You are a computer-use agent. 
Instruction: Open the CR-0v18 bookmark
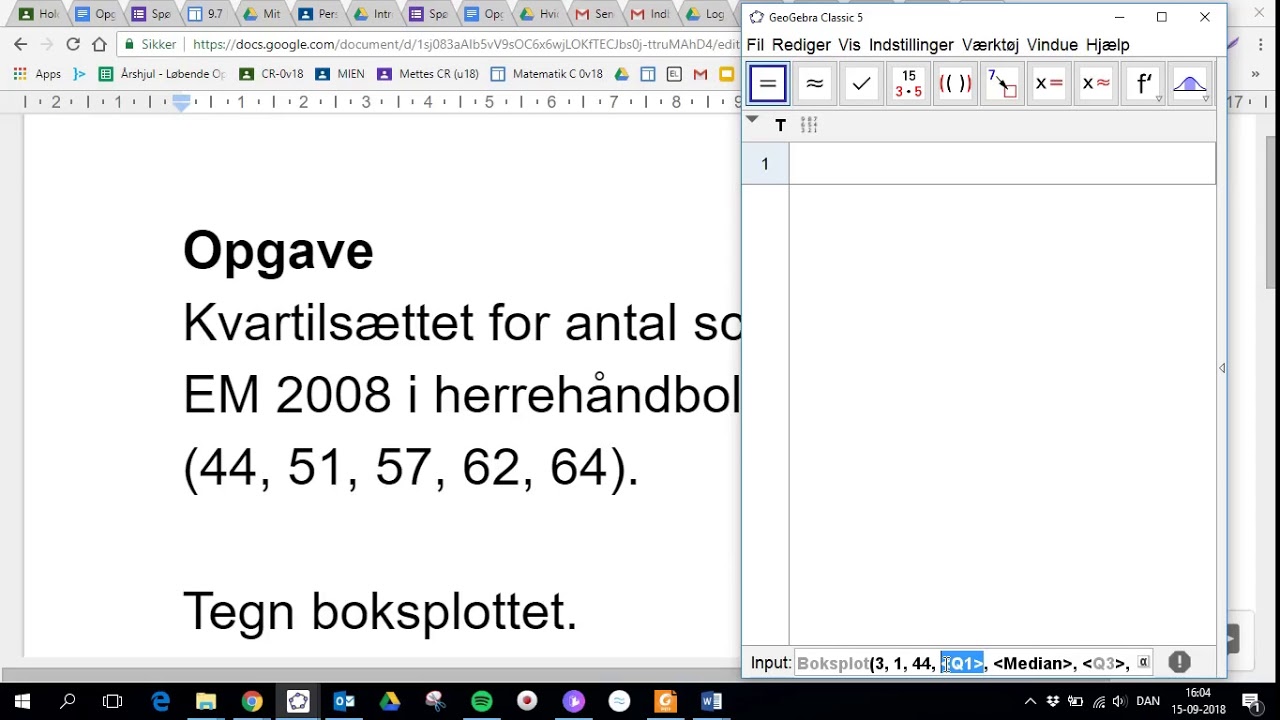(x=271, y=74)
